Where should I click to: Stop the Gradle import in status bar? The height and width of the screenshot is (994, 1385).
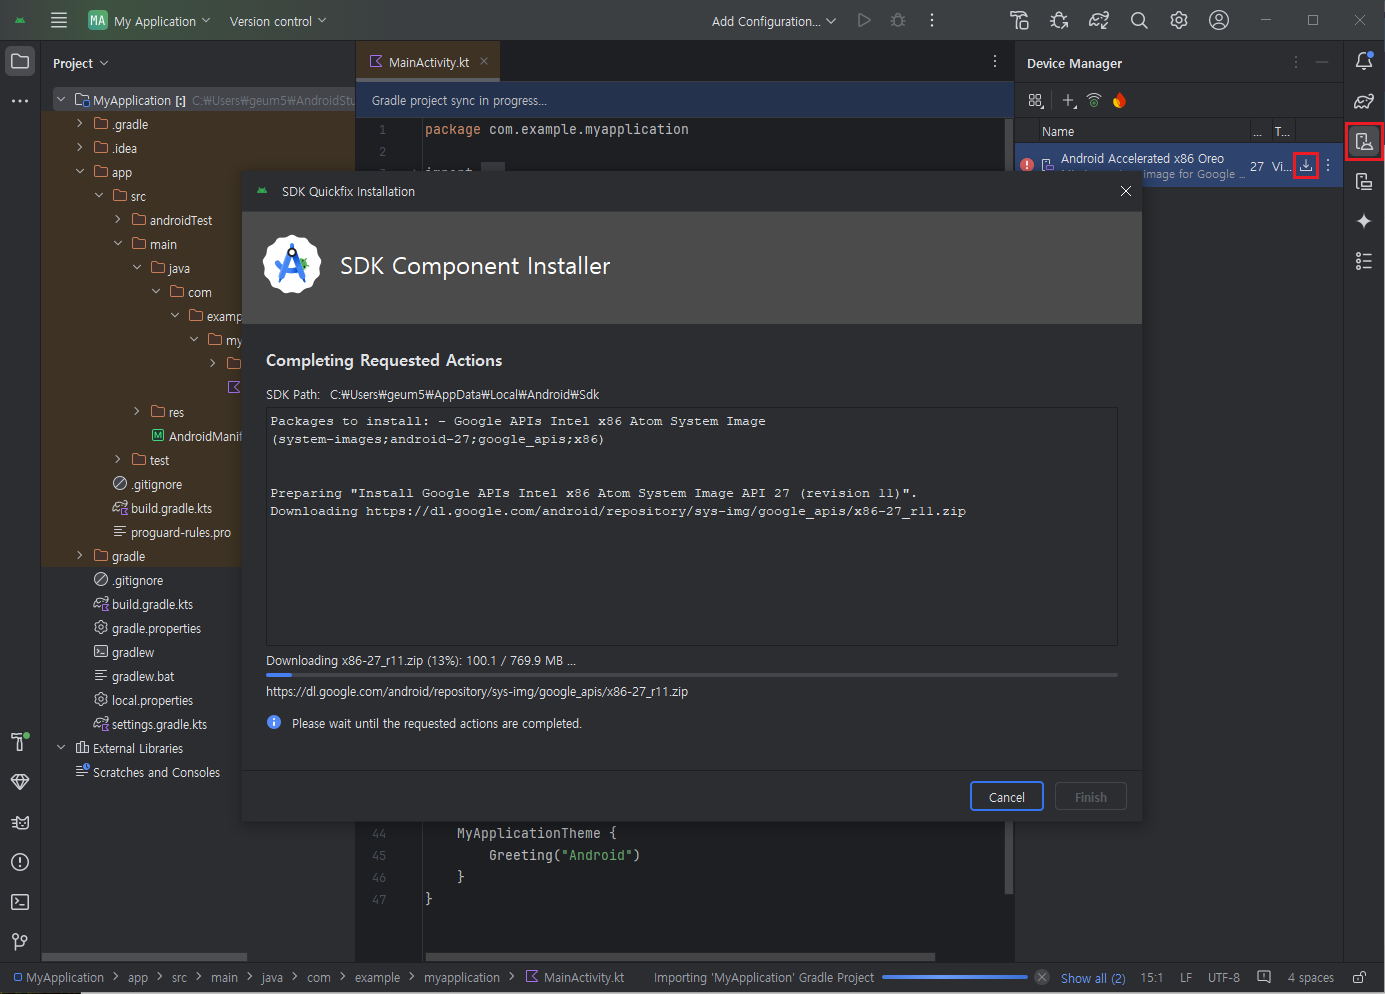tap(1042, 977)
